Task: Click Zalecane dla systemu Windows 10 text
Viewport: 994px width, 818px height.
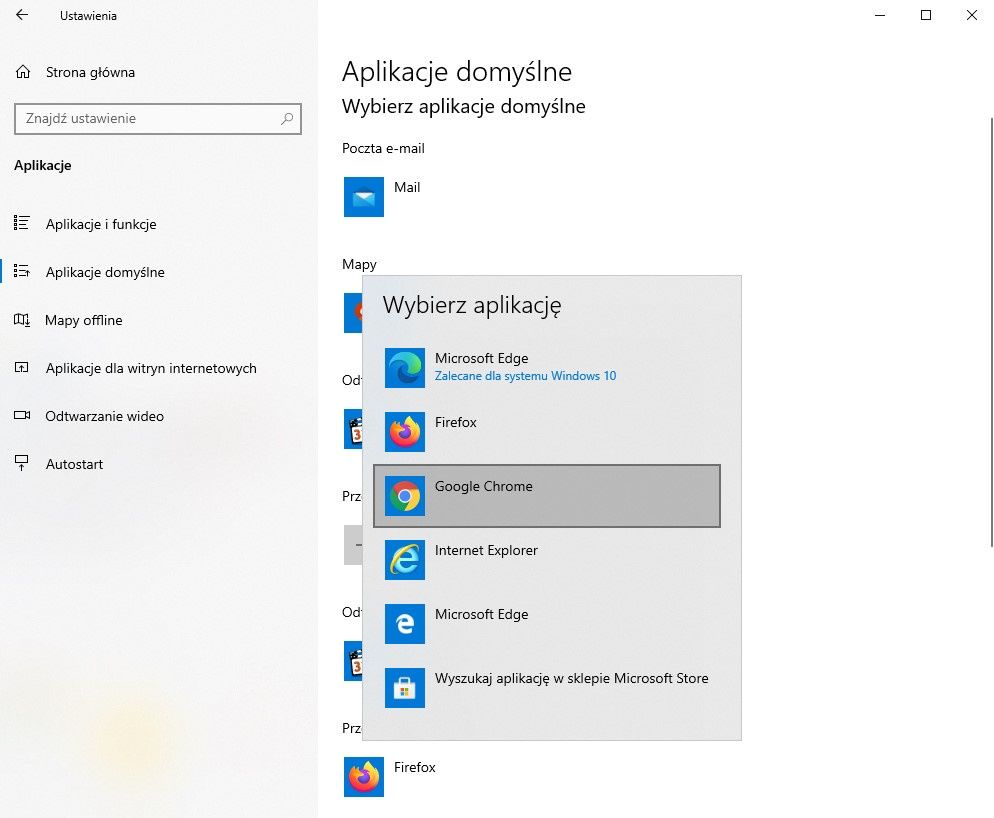Action: 525,376
